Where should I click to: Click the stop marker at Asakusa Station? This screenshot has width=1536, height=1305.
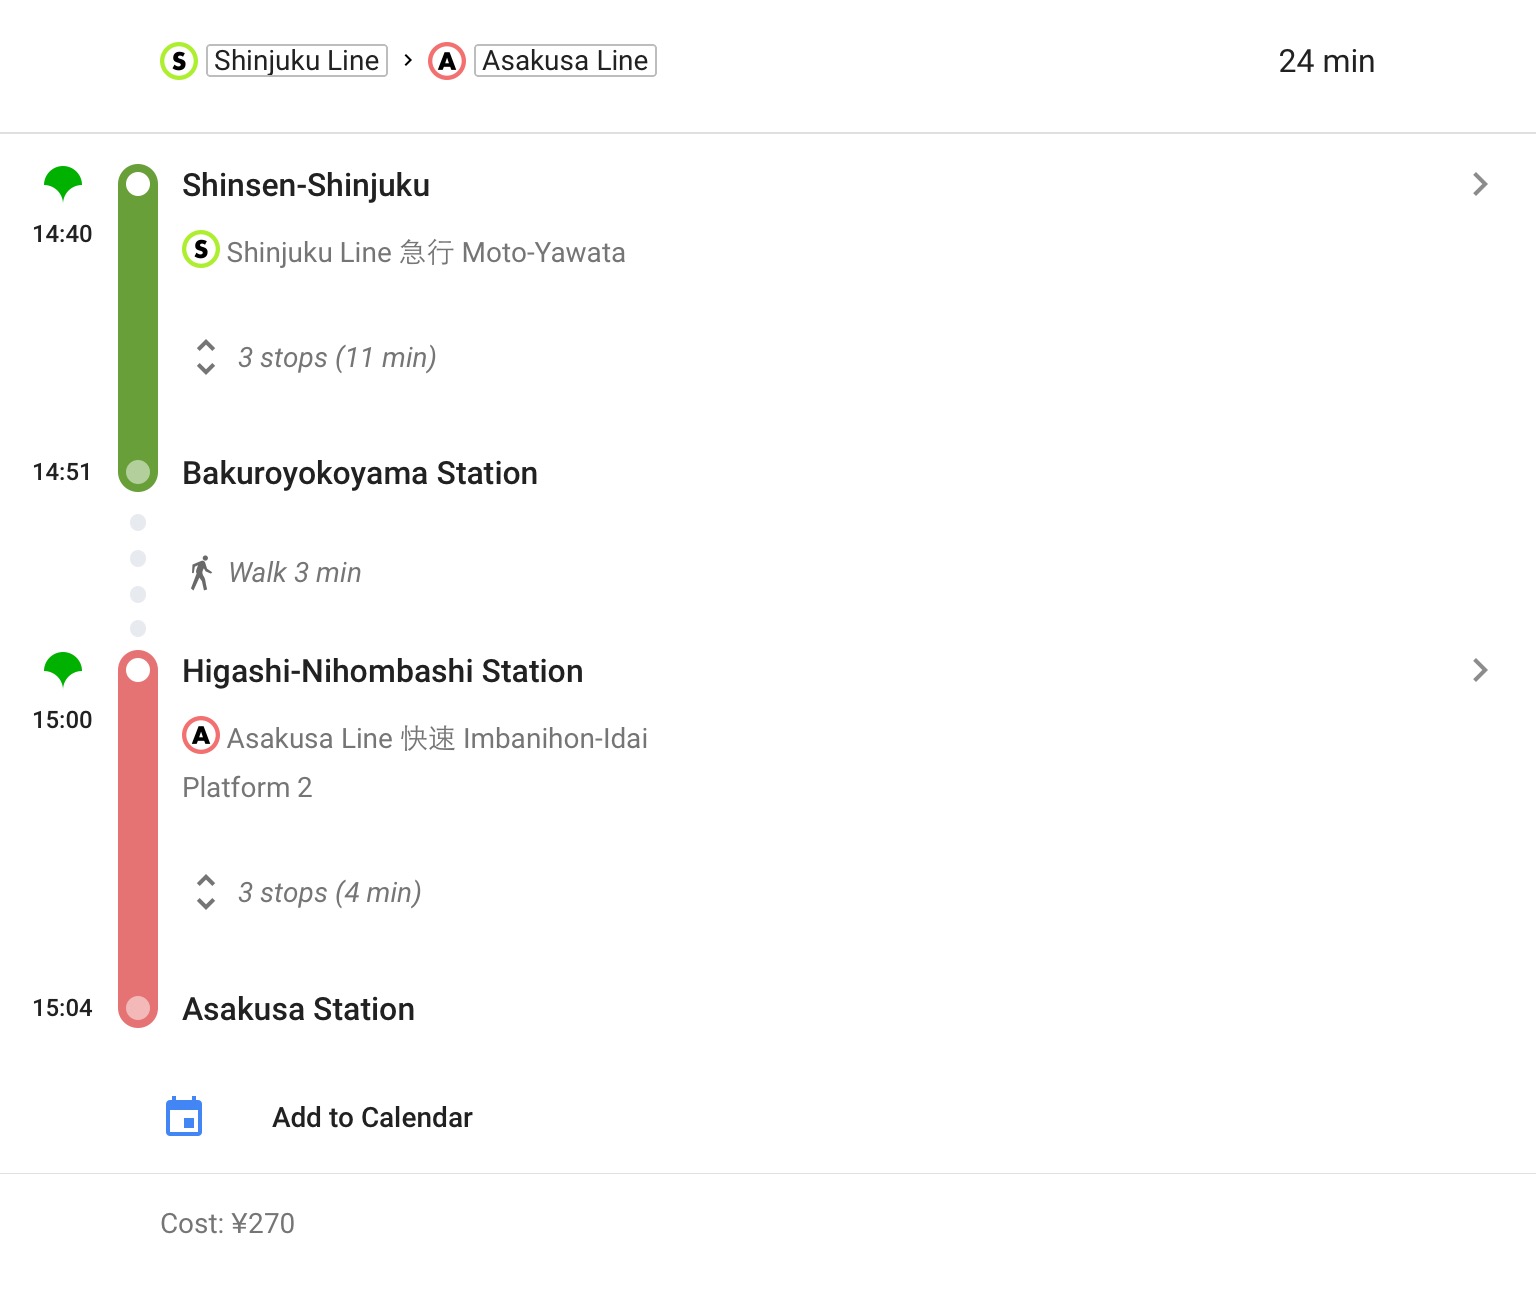click(x=138, y=1008)
